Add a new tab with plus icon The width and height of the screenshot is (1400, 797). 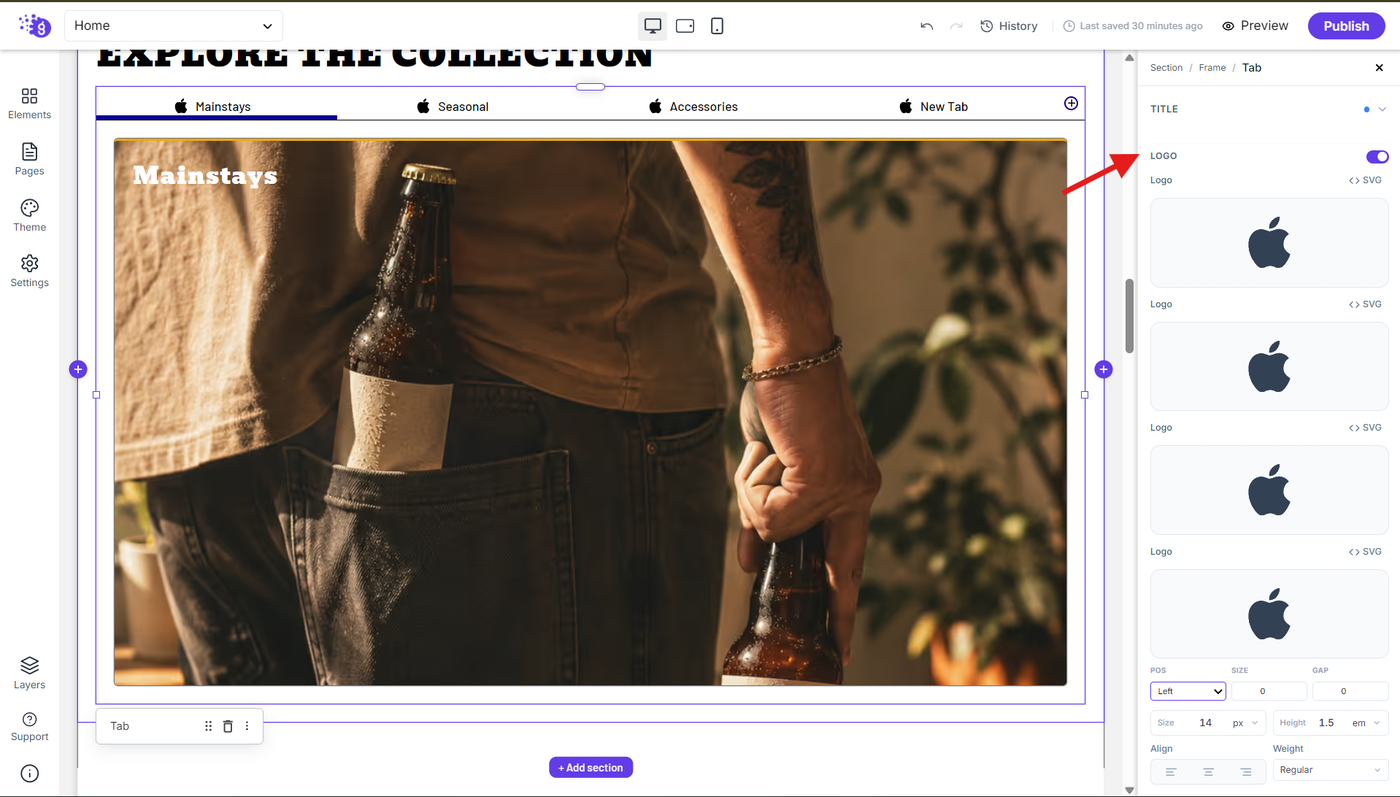[x=1071, y=103]
